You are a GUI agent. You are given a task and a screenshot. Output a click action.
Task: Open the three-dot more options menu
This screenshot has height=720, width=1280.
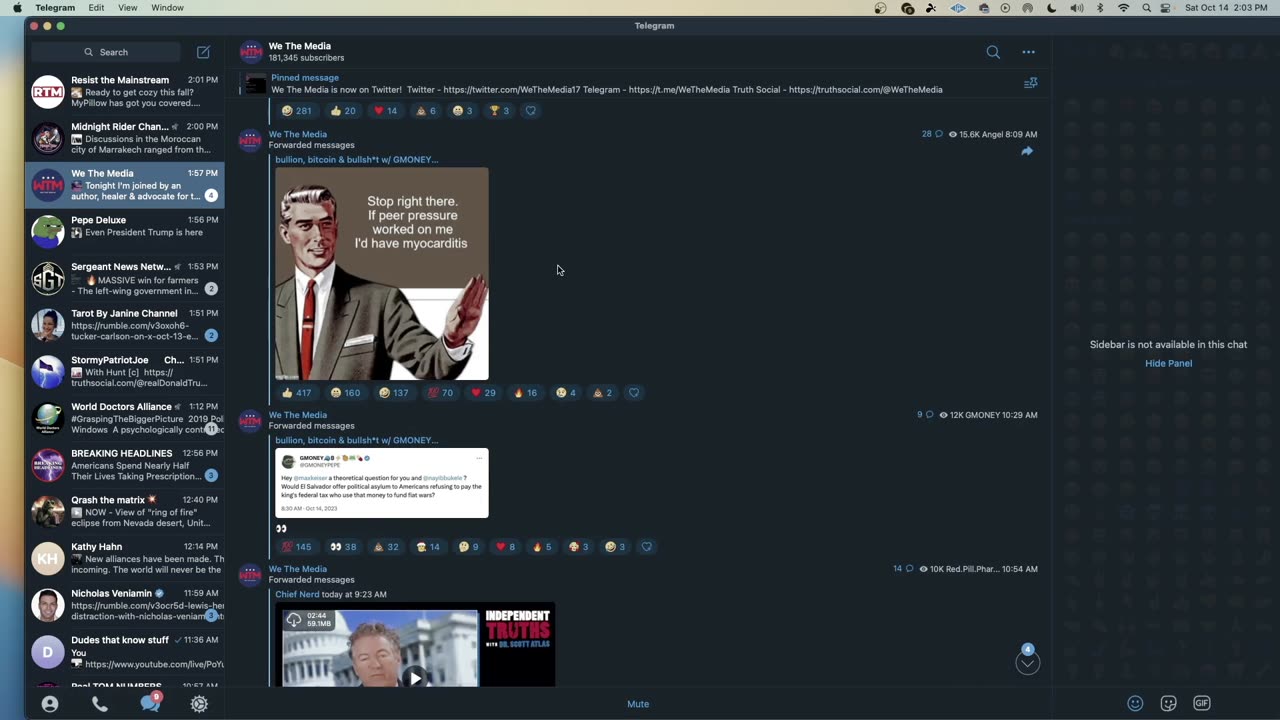click(1028, 52)
